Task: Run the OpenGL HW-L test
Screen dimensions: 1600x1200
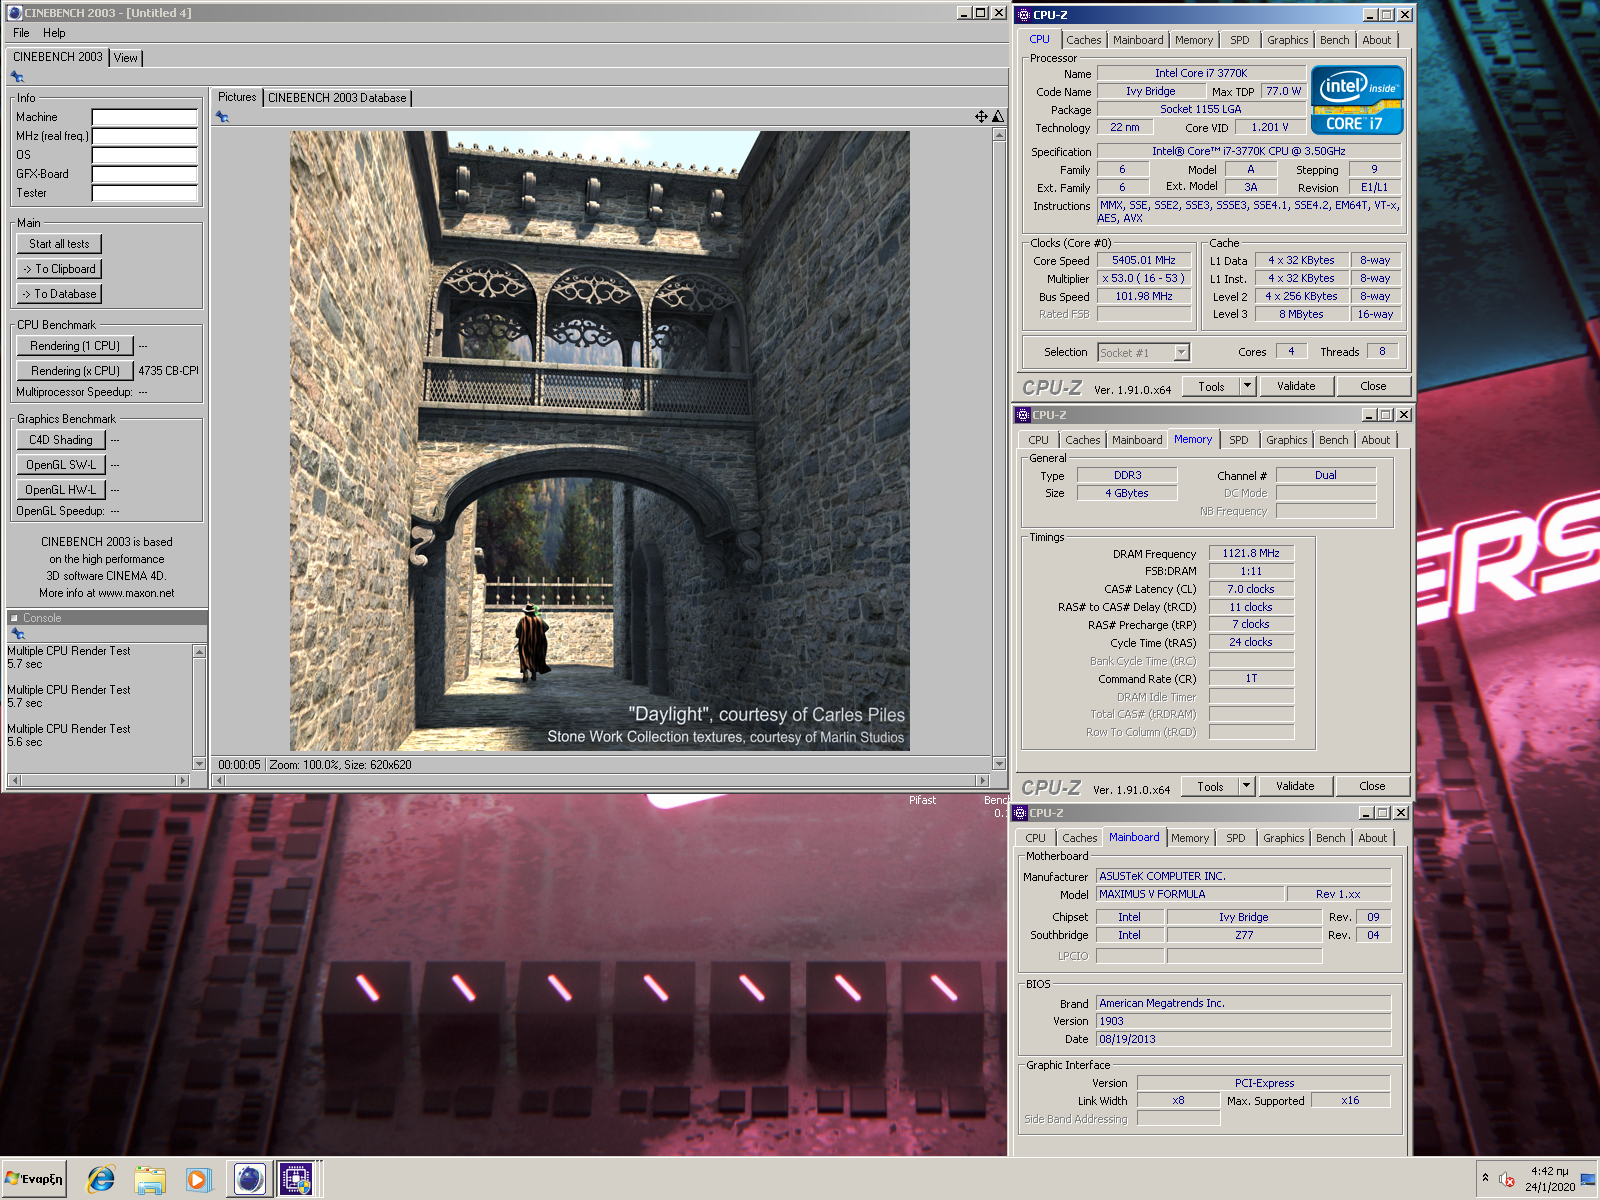Action: (61, 490)
